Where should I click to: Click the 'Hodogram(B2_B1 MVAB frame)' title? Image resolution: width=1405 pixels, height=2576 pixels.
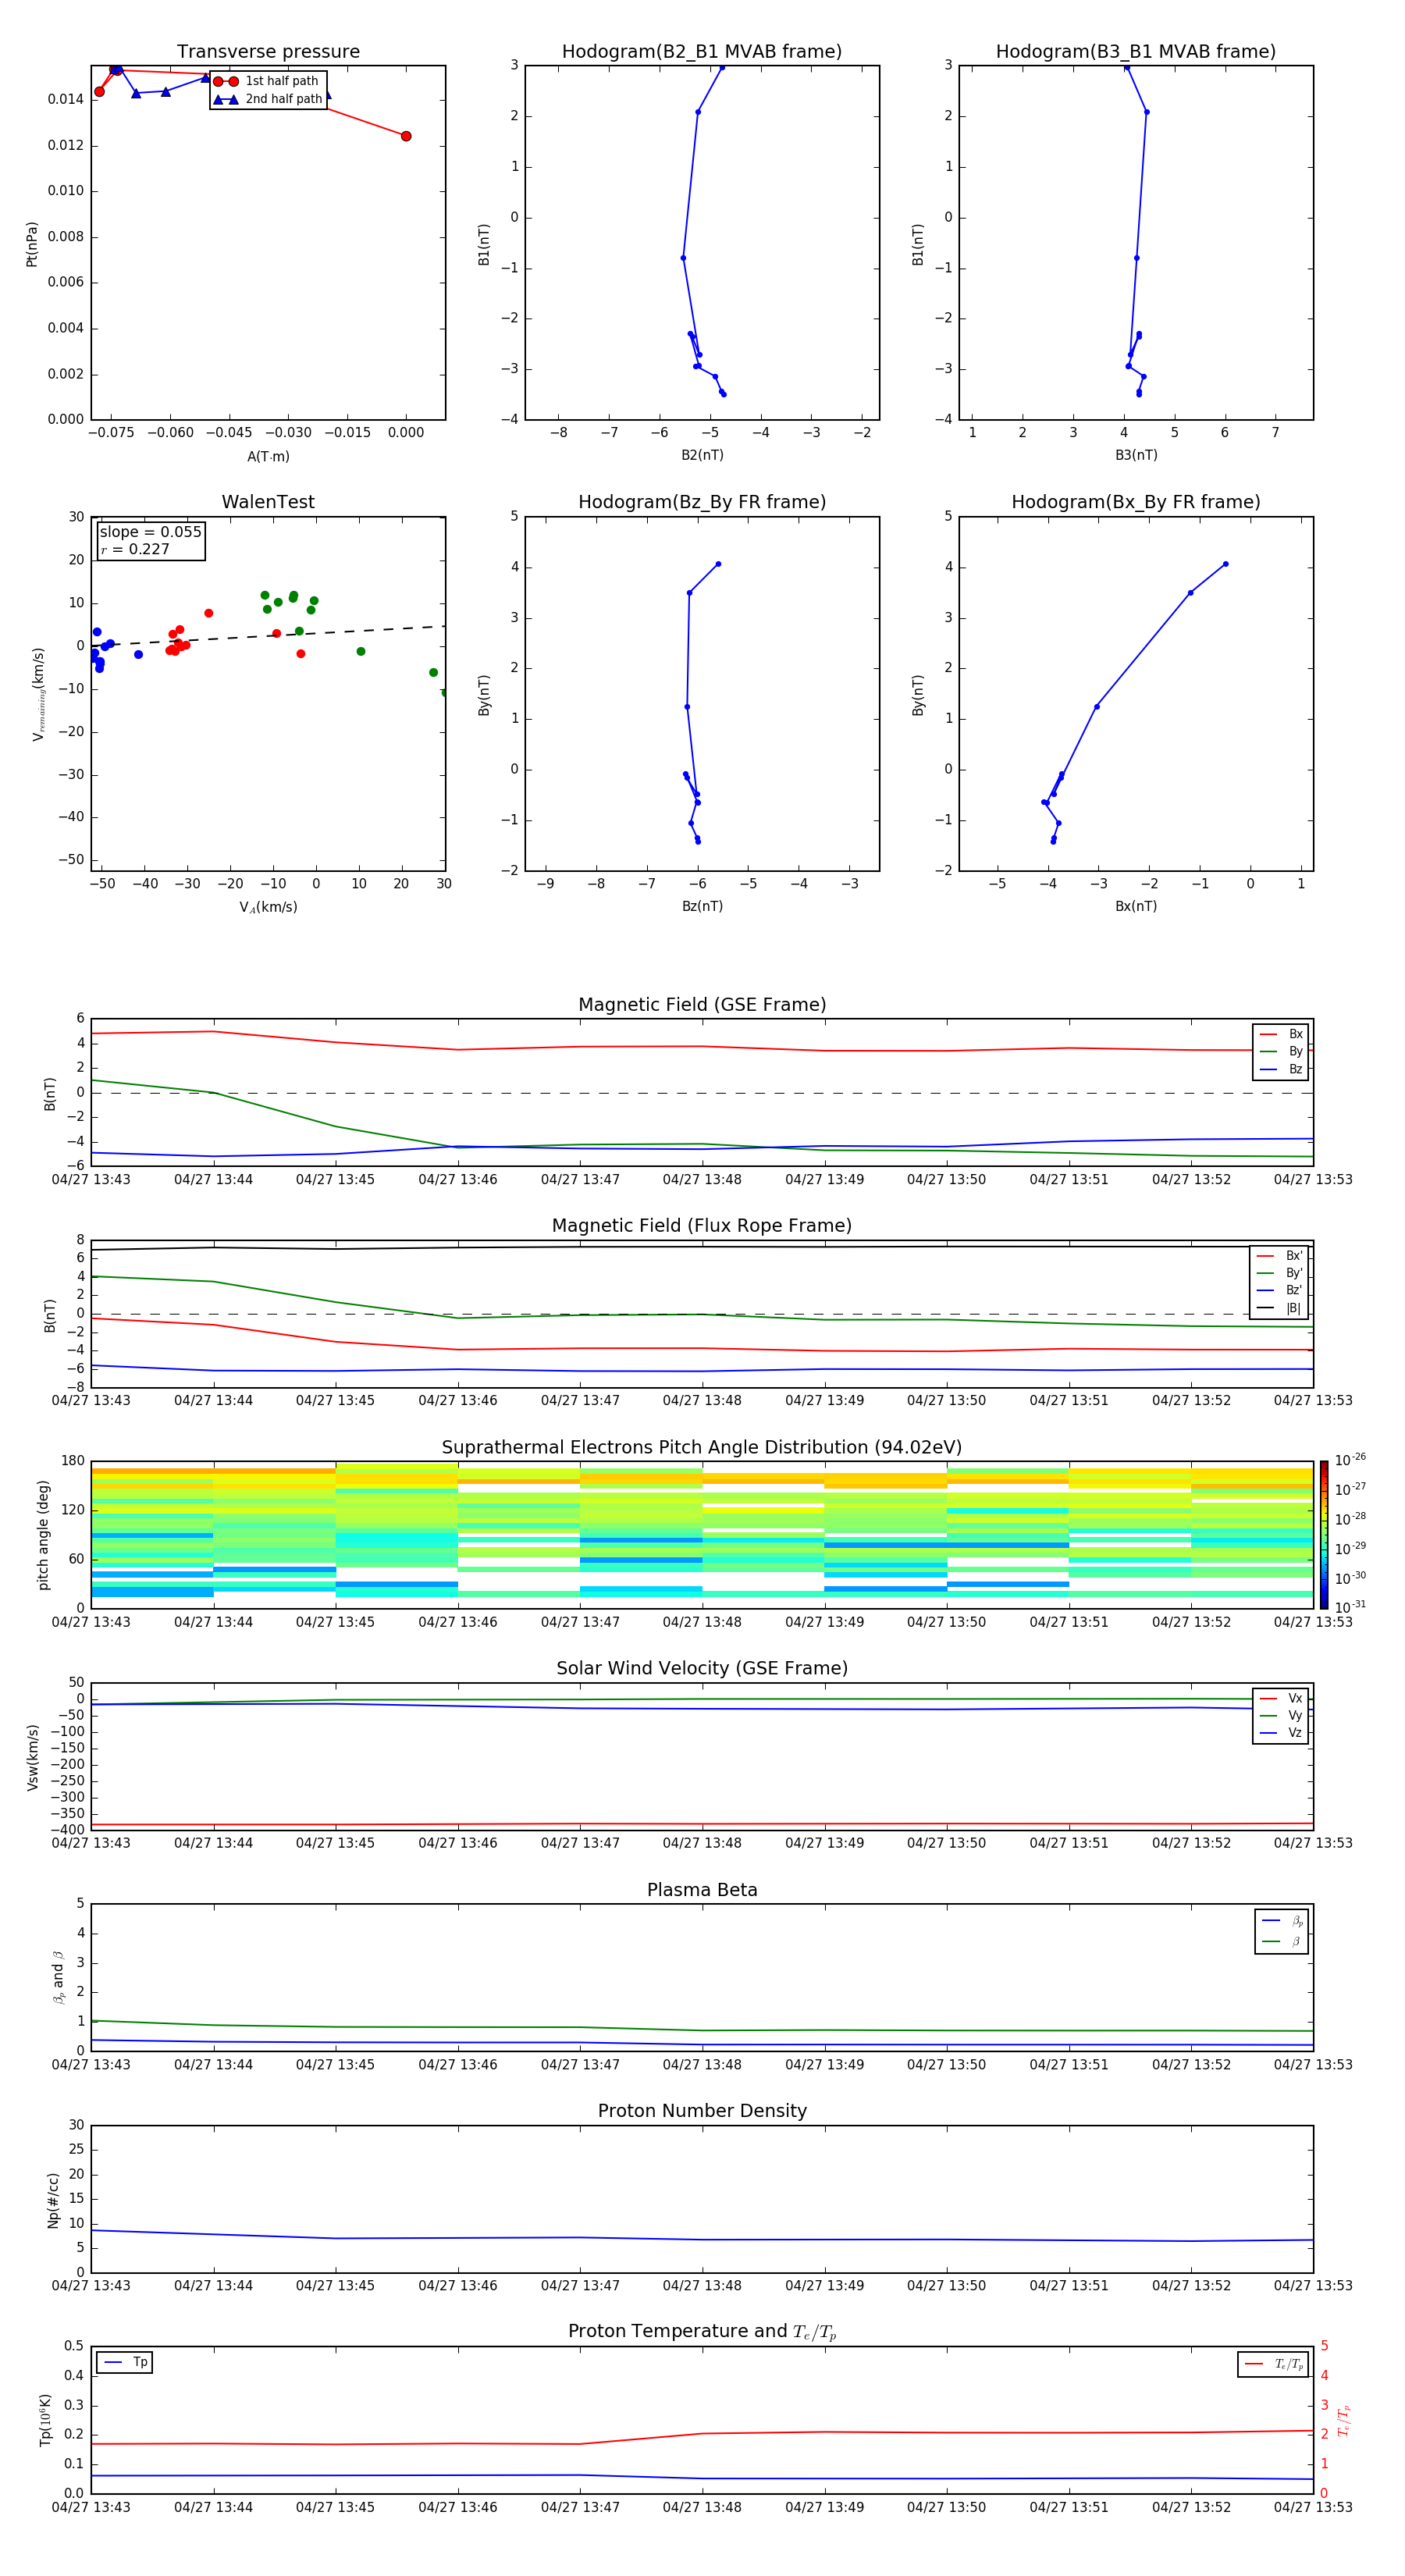[x=702, y=52]
